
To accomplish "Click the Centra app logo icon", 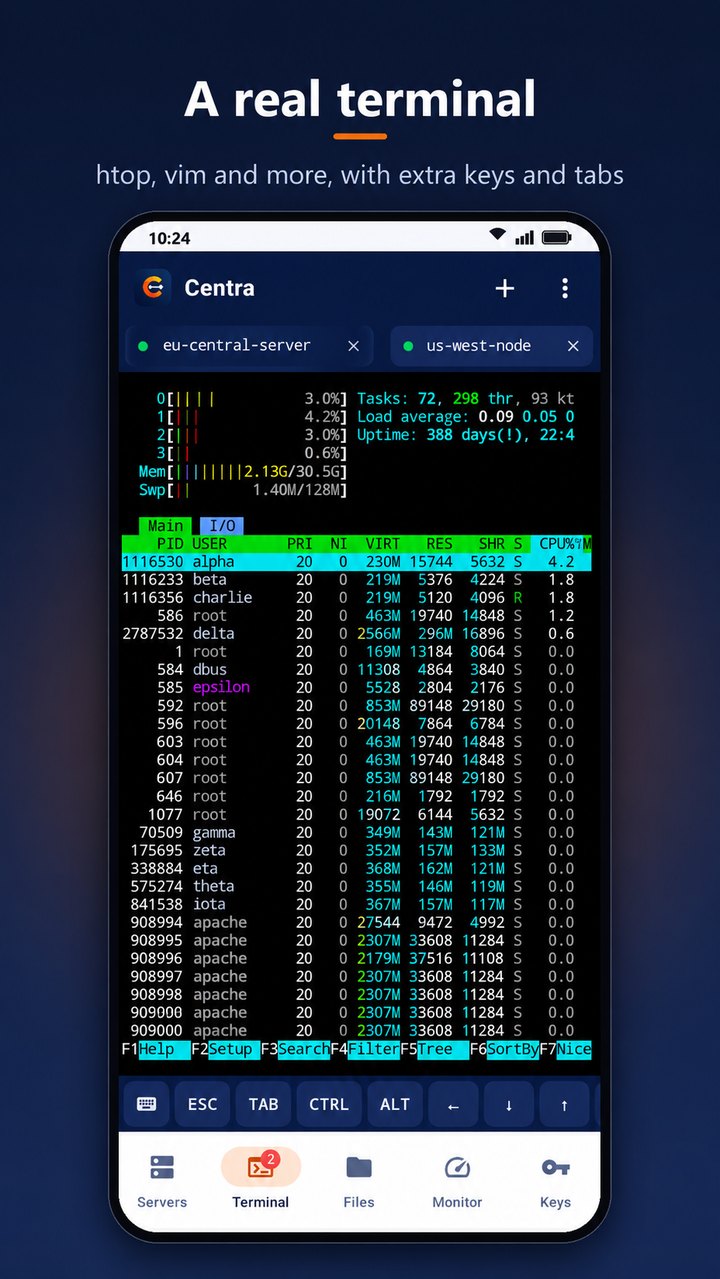I will (153, 288).
